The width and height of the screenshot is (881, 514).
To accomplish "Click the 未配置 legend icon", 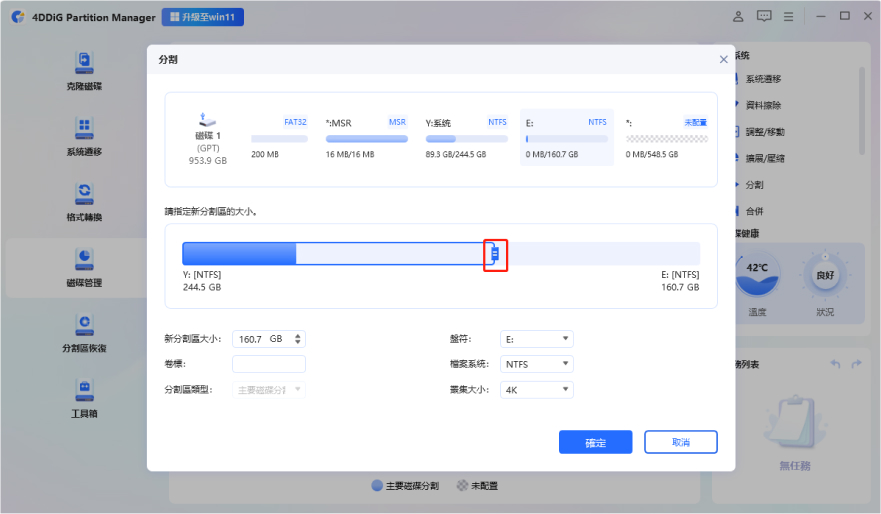I will tap(462, 485).
